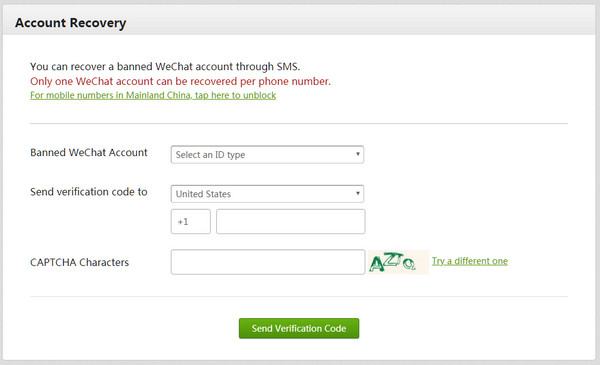Click the recover through SMS description text
The height and width of the screenshot is (365, 600).
point(165,67)
